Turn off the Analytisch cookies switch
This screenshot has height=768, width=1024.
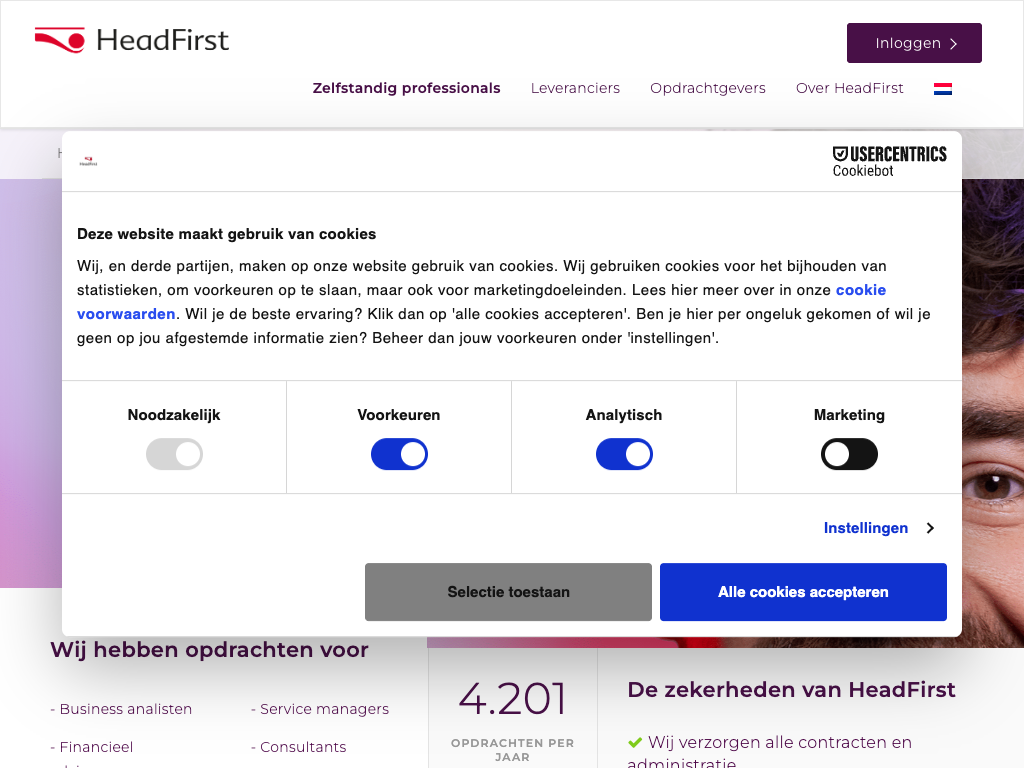624,455
